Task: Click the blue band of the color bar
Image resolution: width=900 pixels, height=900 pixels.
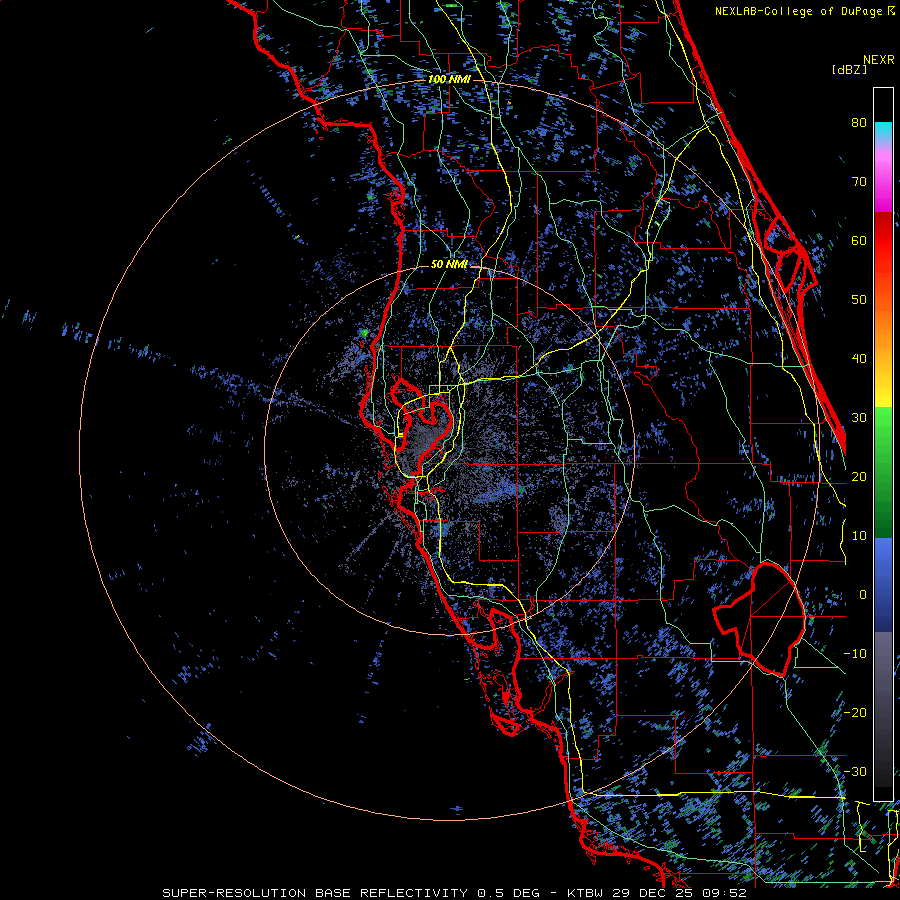Action: pyautogui.click(x=883, y=585)
